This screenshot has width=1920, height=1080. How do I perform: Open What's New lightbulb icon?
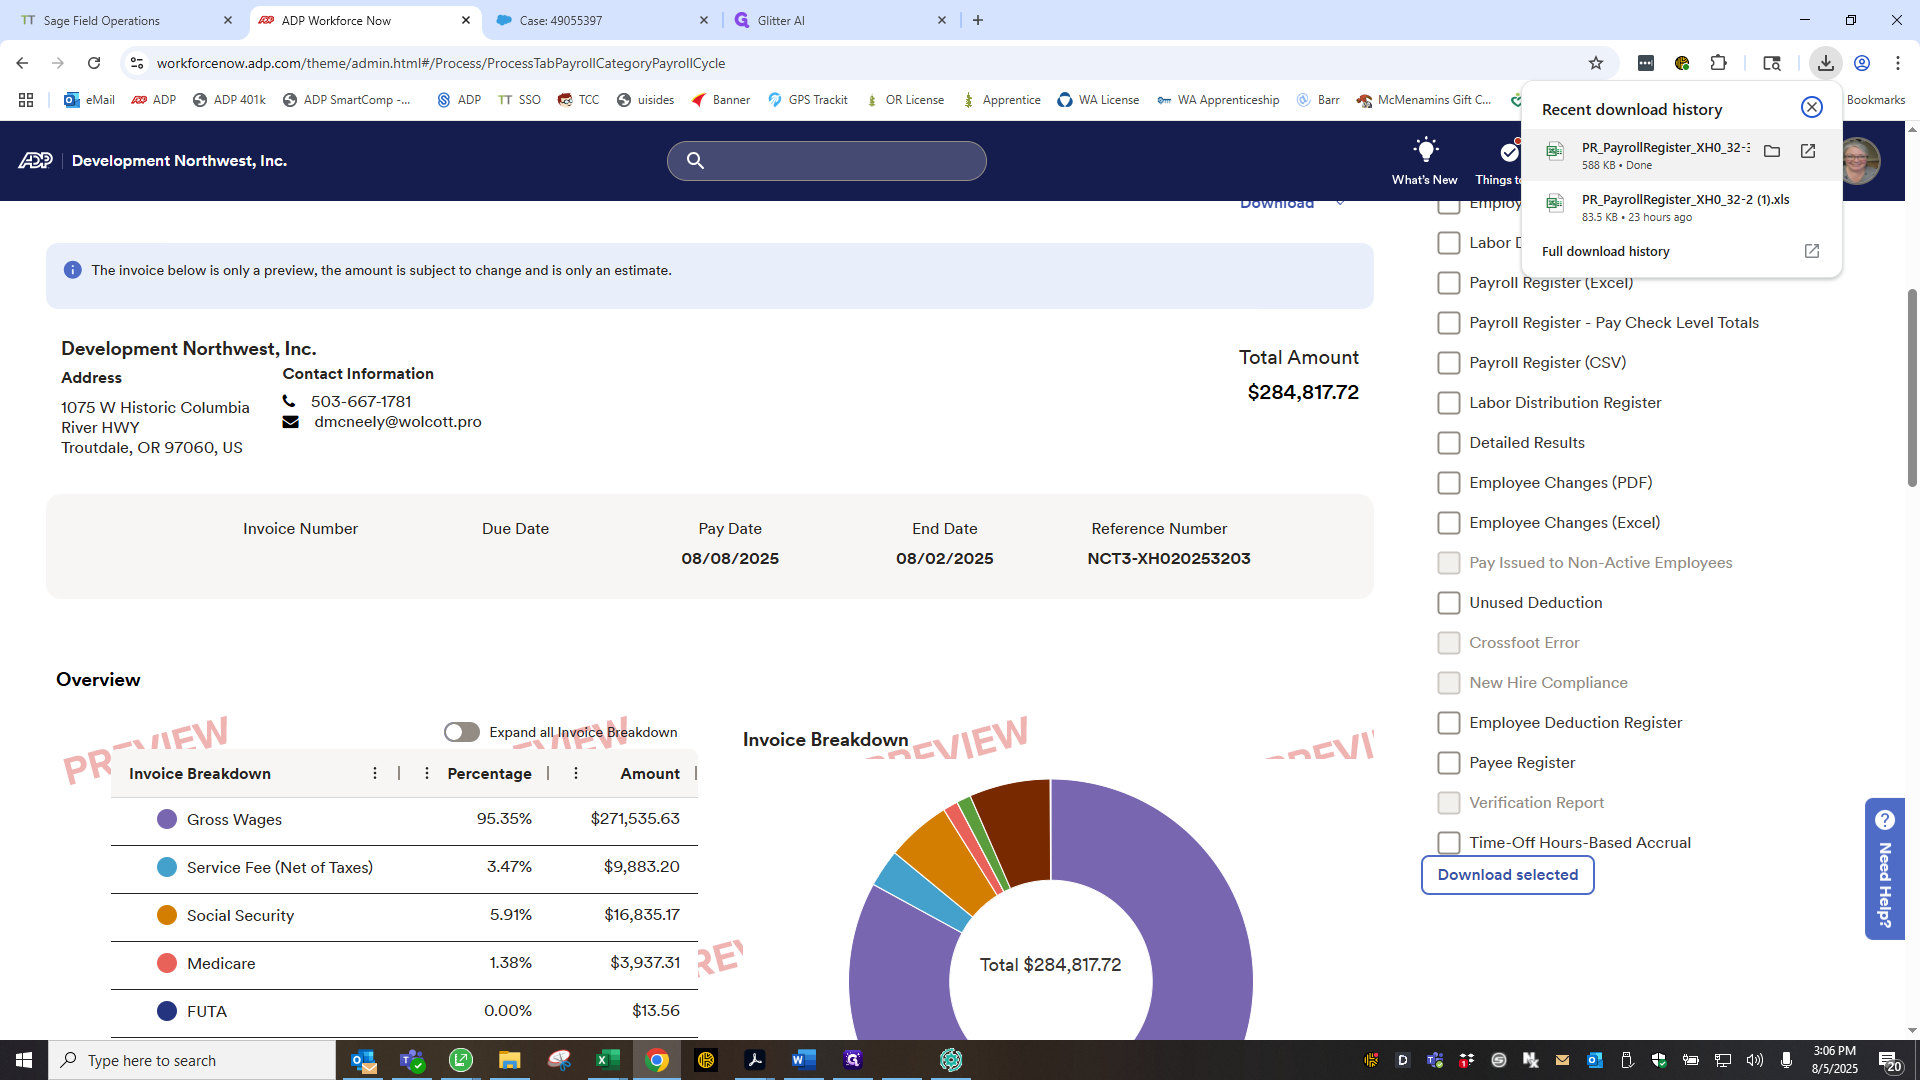tap(1425, 150)
